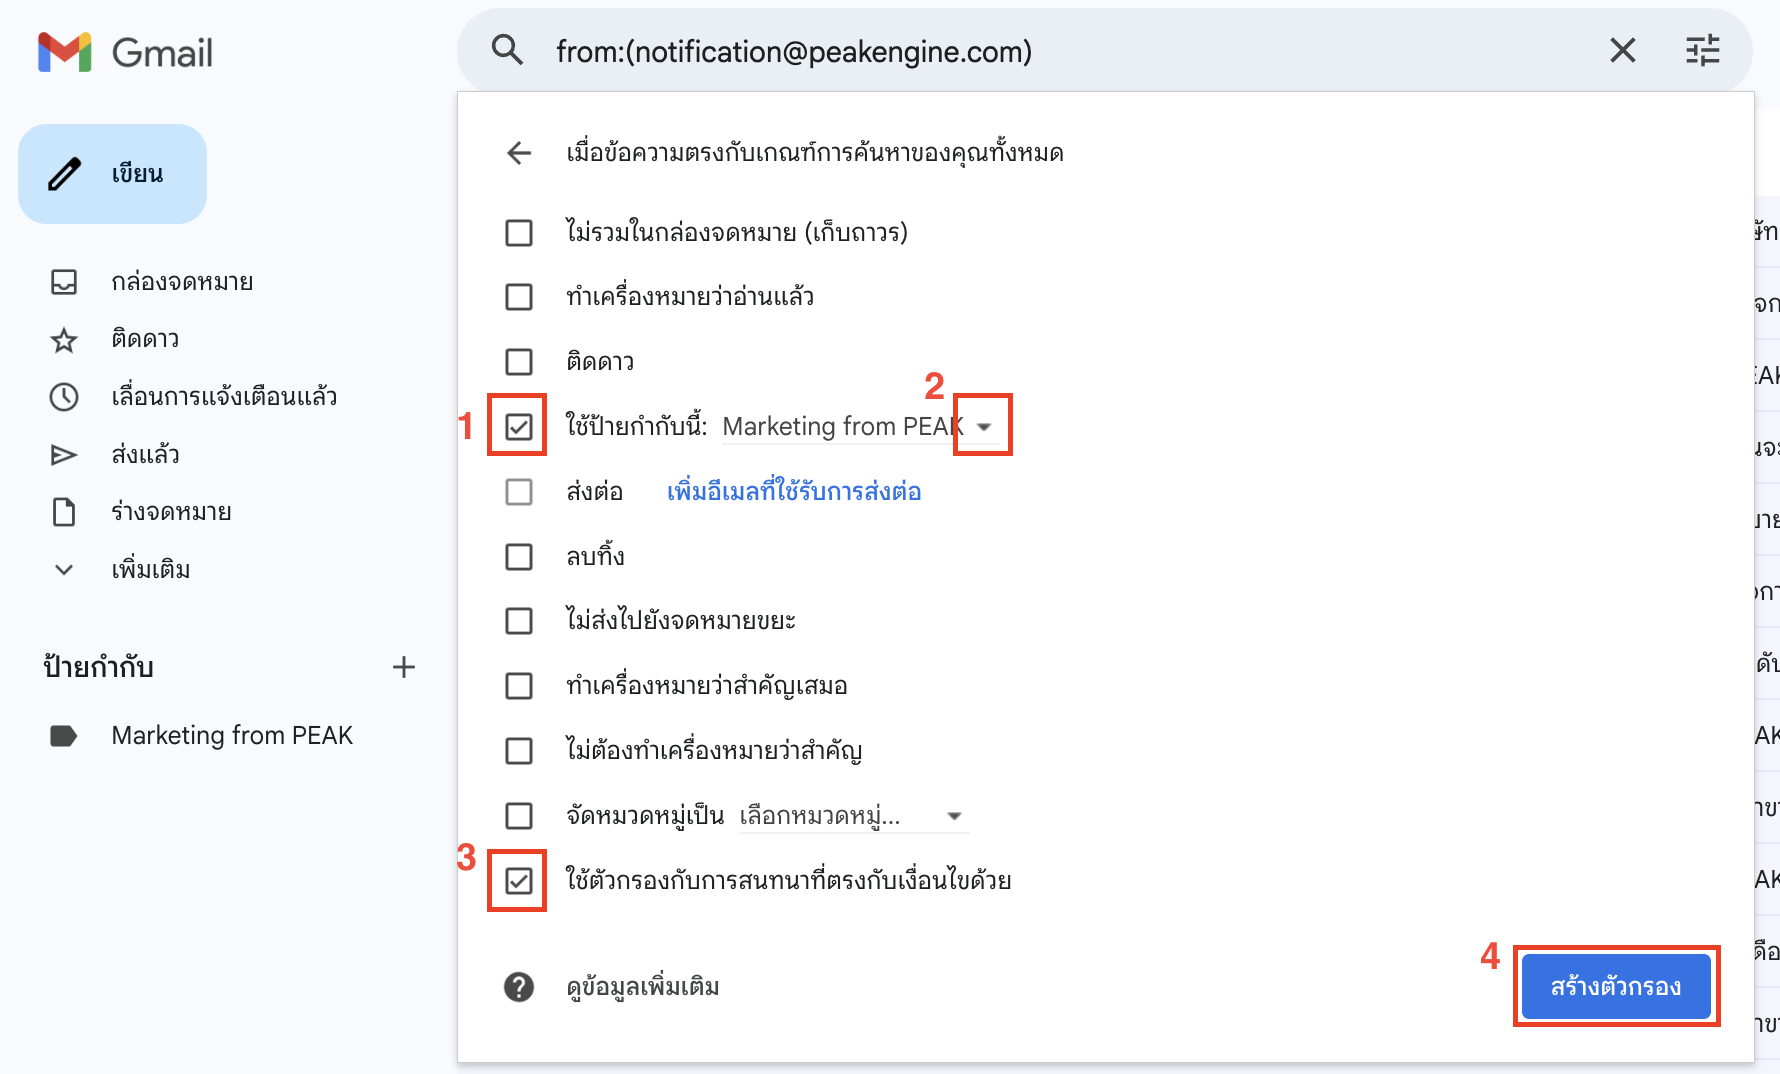The height and width of the screenshot is (1074, 1780).
Task: Enable 'ไม่รวมในกล่องจดหมาย (เก็บถาวร)' checkbox
Action: point(518,232)
